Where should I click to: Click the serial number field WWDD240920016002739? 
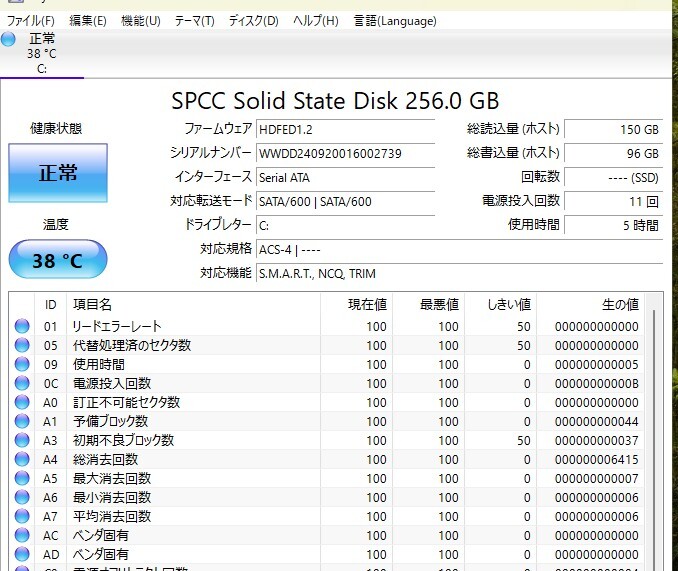(345, 153)
